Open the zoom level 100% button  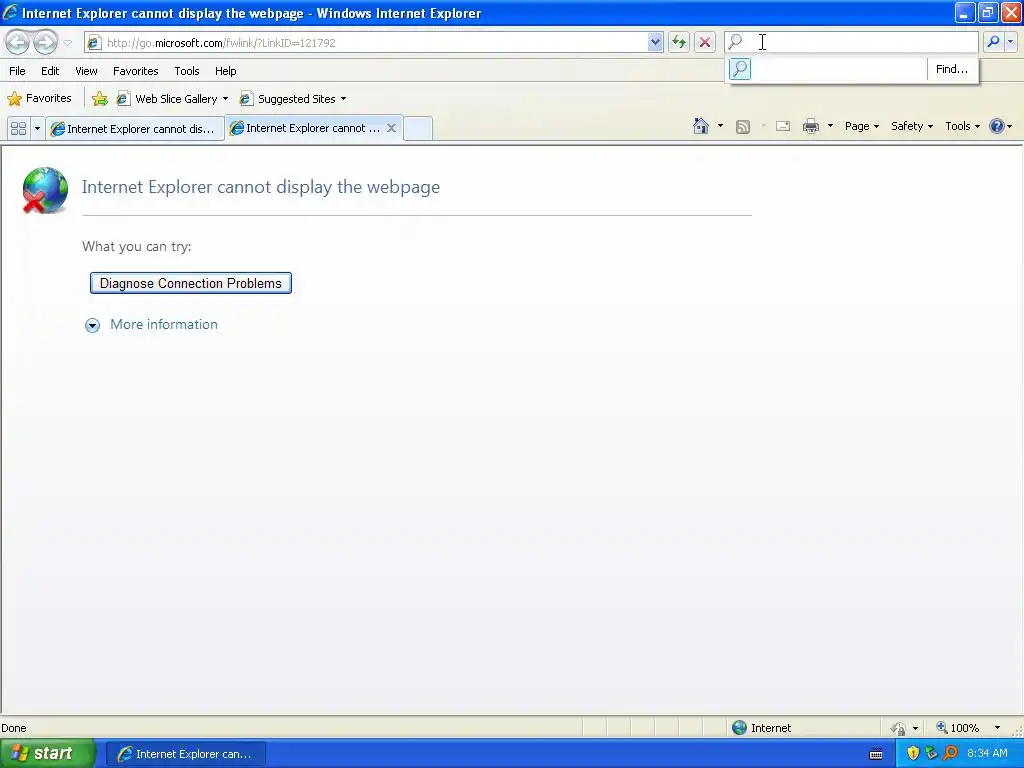click(x=957, y=728)
